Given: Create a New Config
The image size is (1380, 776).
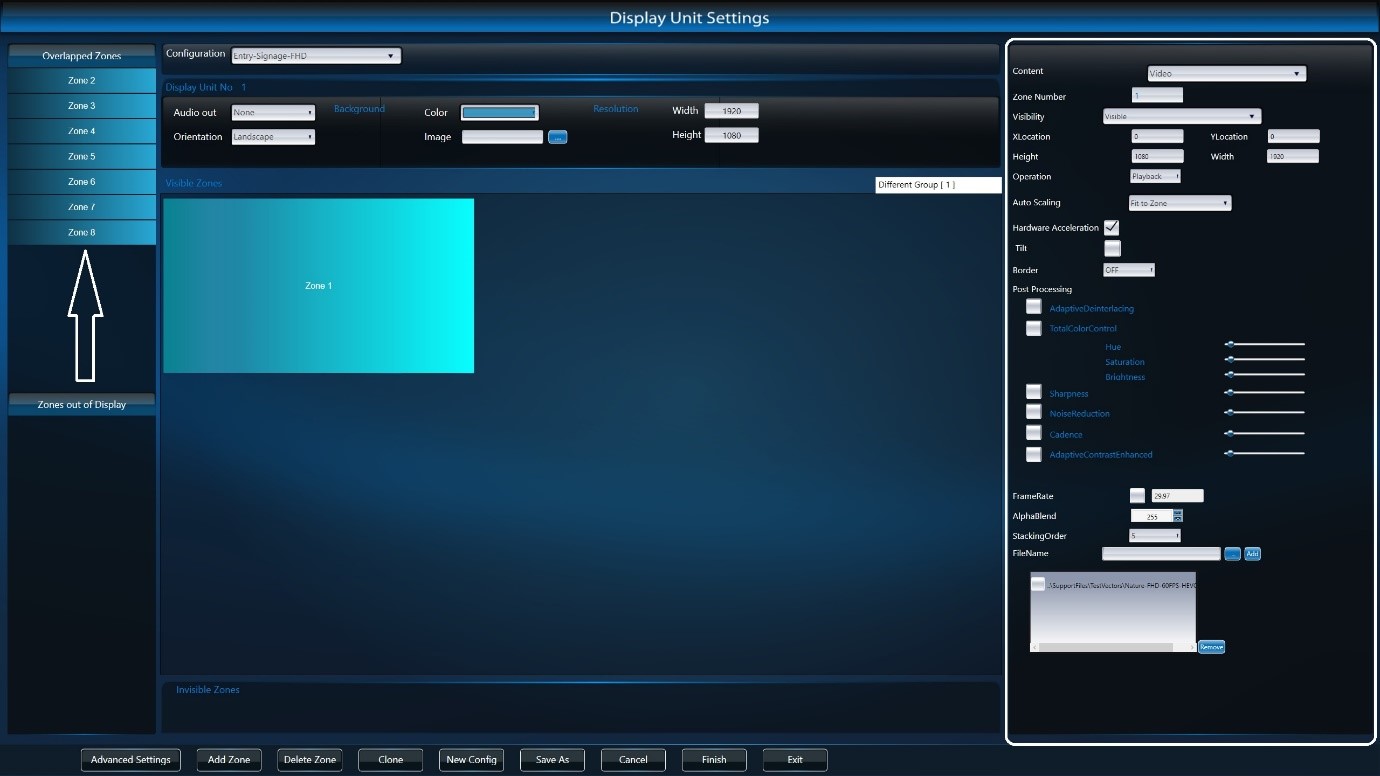Looking at the screenshot, I should pos(472,760).
